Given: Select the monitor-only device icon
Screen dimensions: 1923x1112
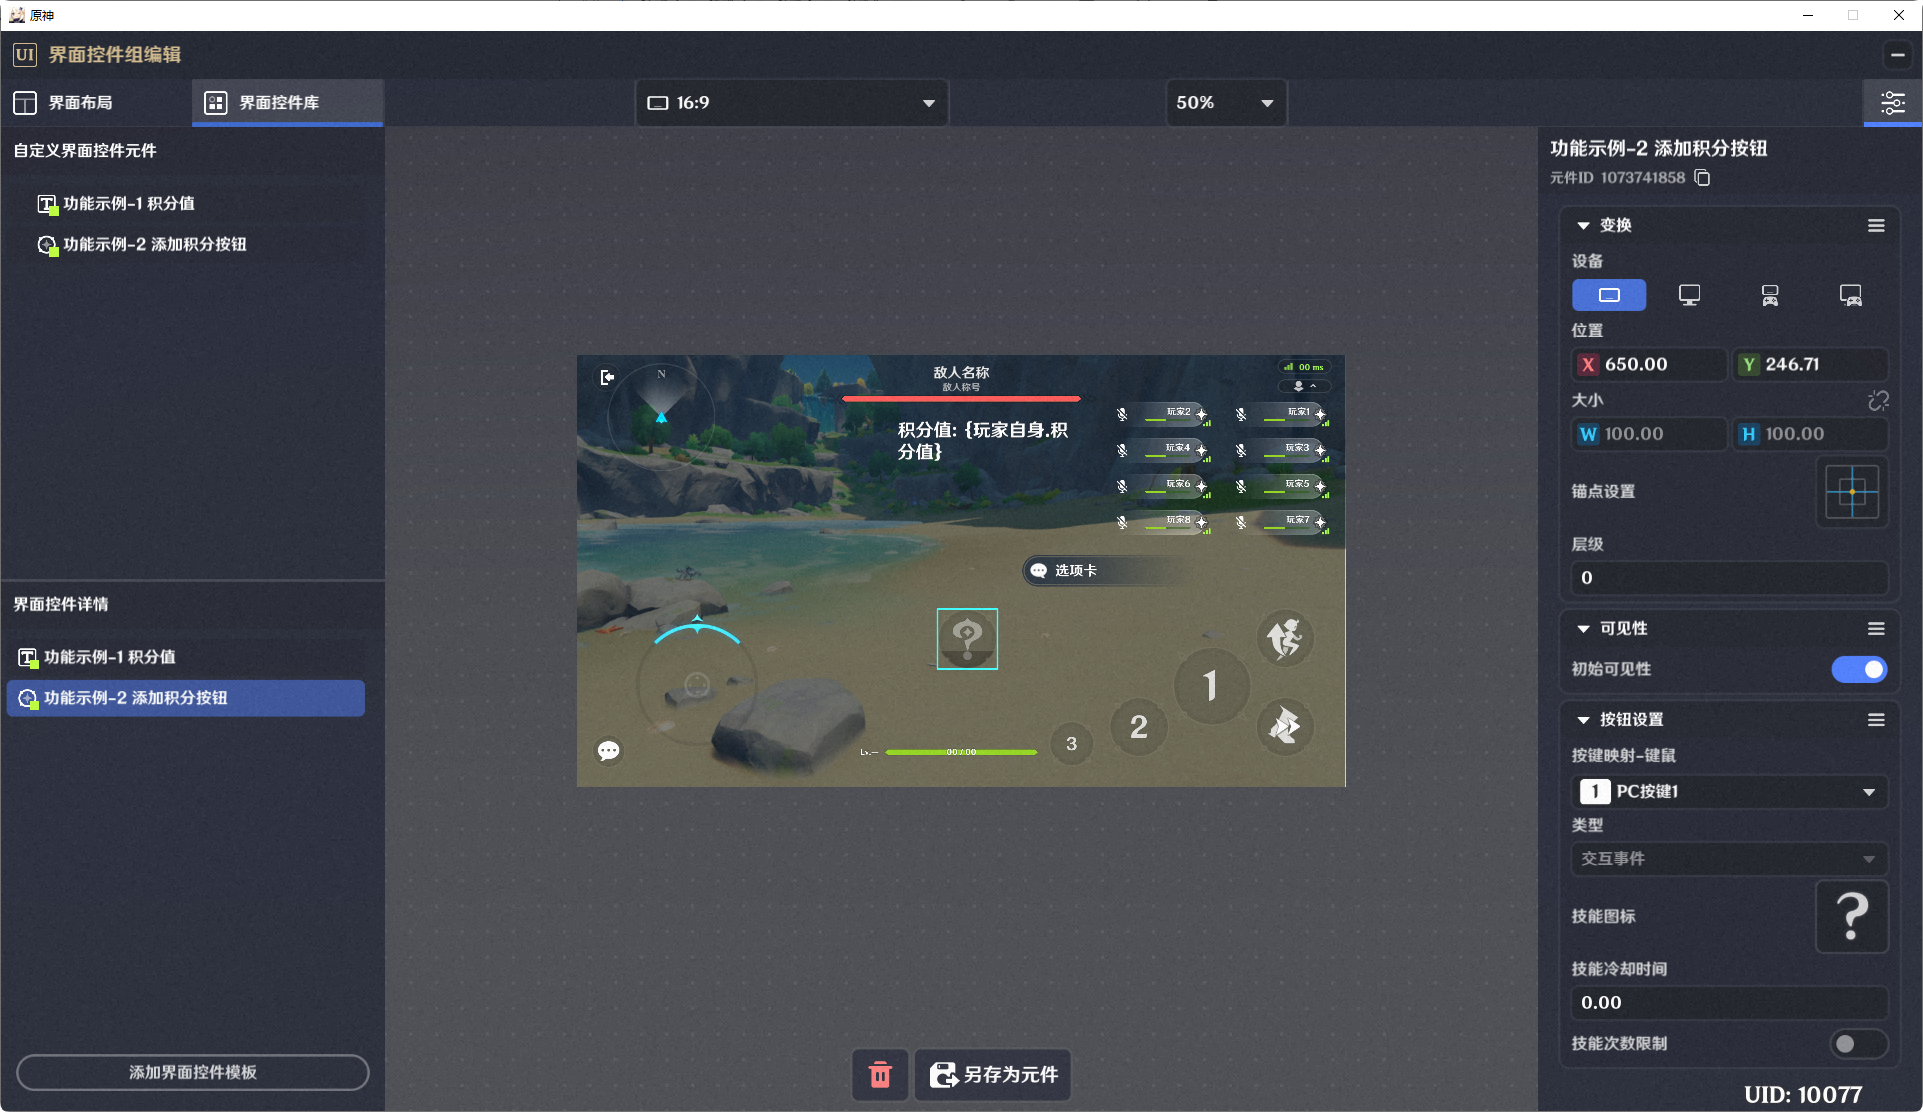Looking at the screenshot, I should (x=1689, y=295).
